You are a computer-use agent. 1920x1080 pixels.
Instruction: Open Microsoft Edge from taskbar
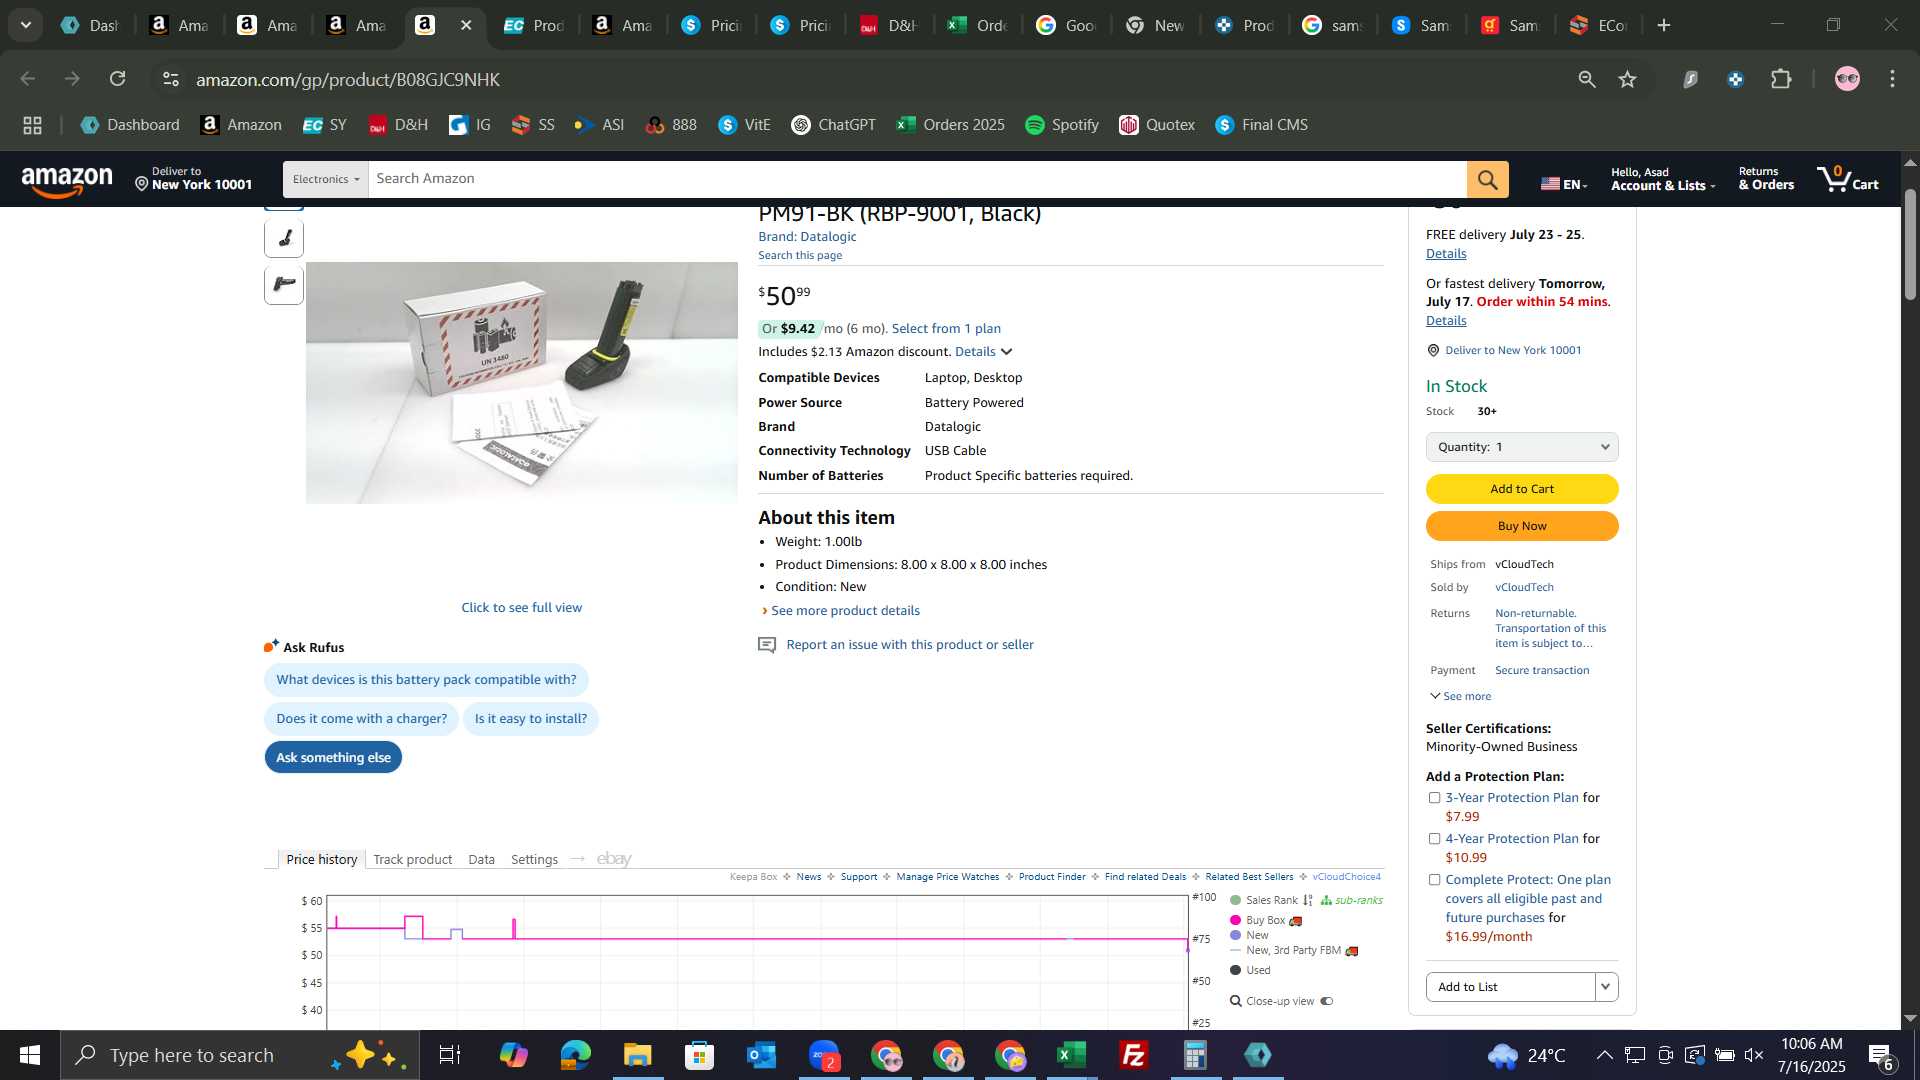pos(575,1055)
